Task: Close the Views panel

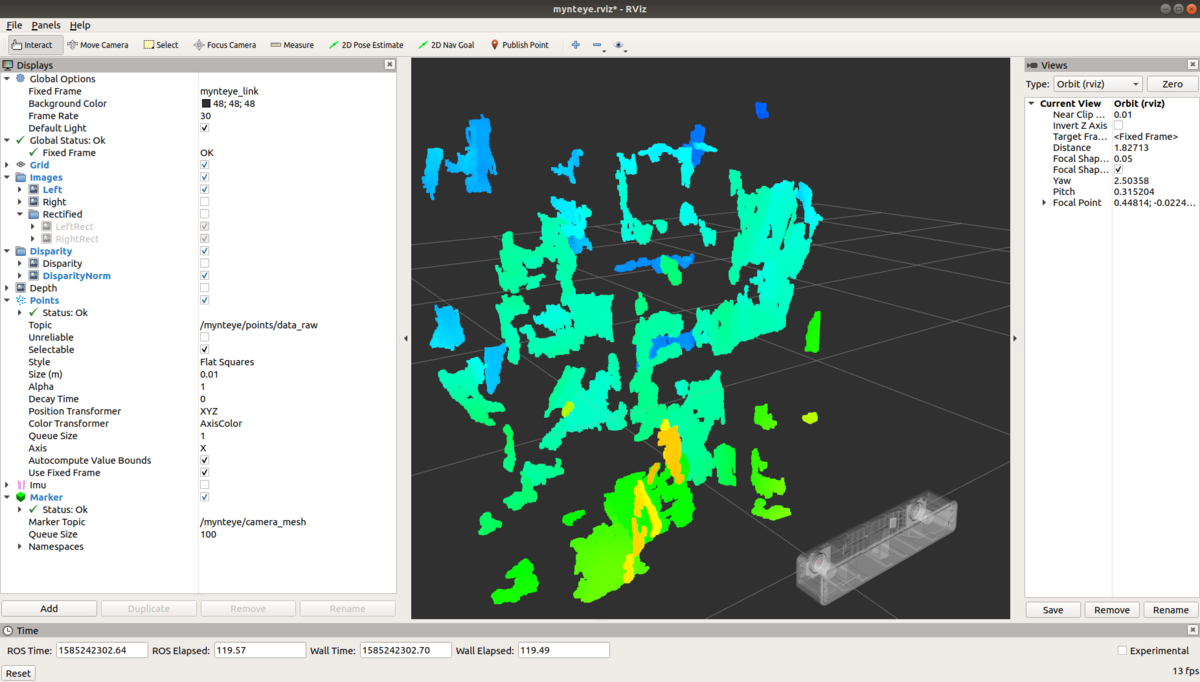Action: [1191, 65]
